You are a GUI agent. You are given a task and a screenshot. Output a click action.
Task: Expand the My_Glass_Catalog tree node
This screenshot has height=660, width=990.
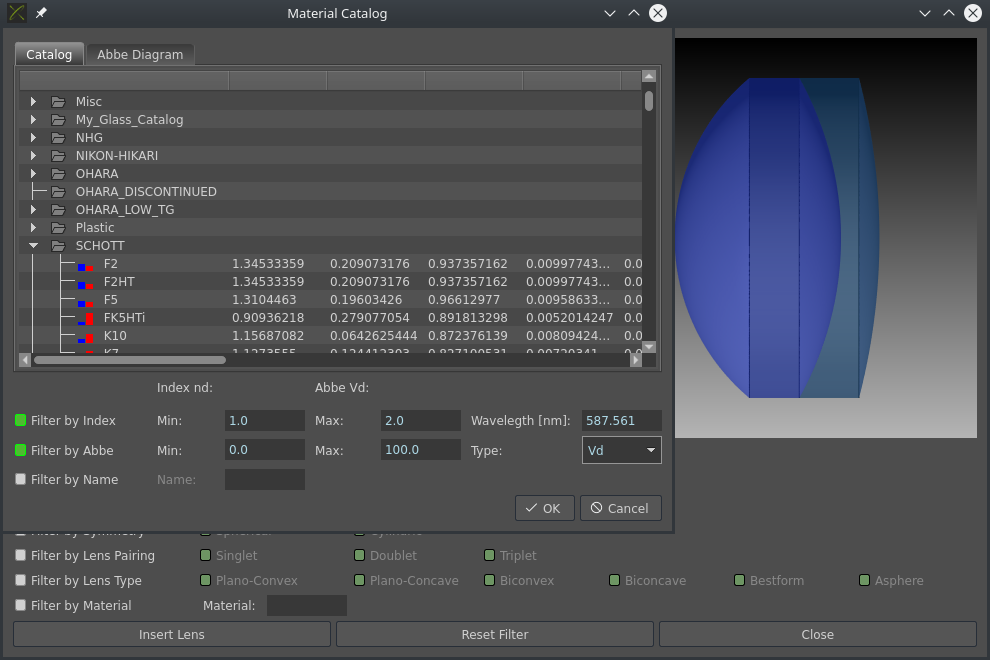(33, 120)
